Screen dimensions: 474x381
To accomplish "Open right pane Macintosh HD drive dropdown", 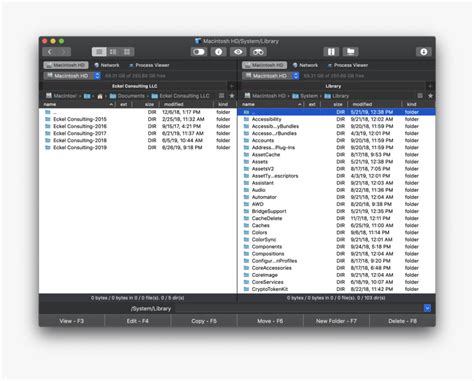I will pos(271,76).
